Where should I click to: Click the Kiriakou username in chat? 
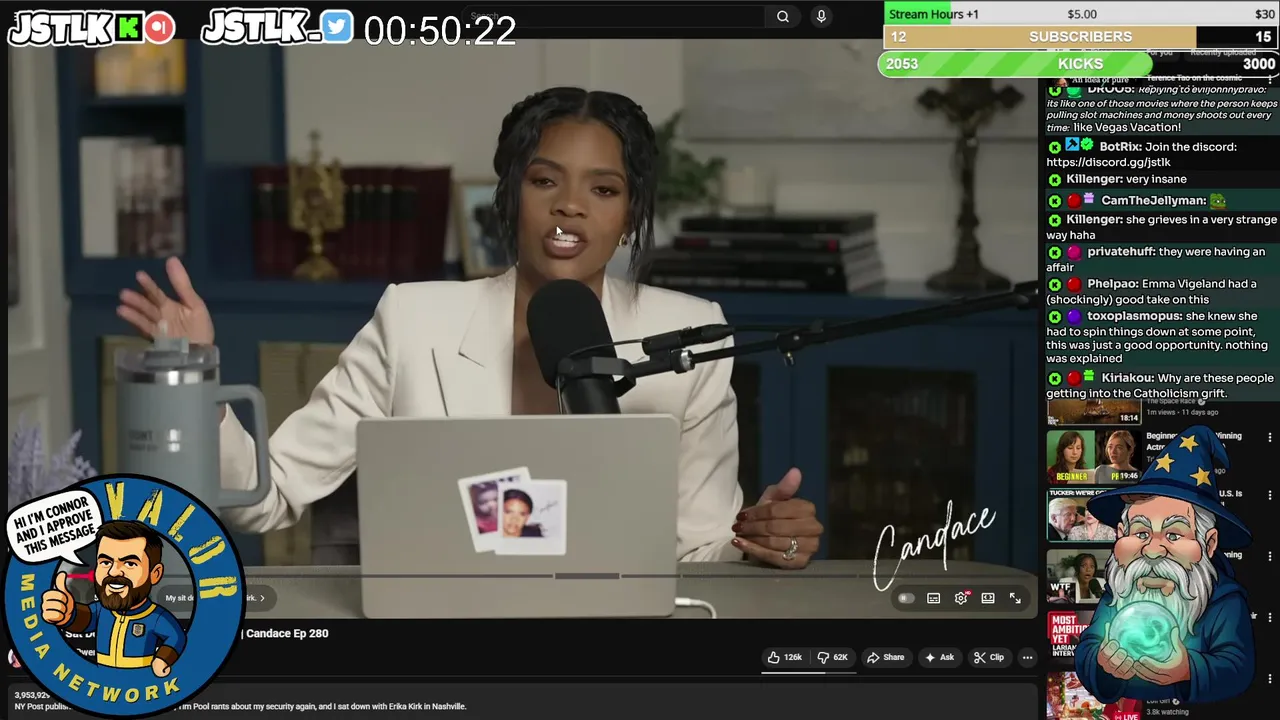[x=1127, y=378]
